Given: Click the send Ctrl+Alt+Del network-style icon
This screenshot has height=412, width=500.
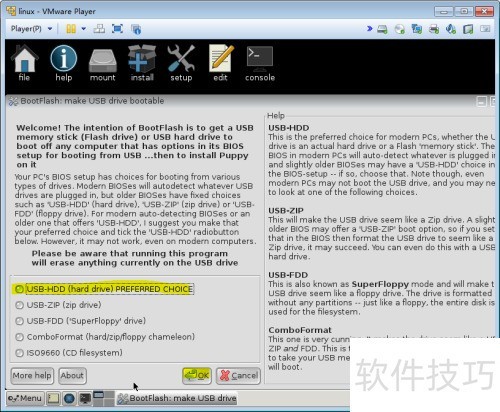Looking at the screenshot, I should point(99,29).
